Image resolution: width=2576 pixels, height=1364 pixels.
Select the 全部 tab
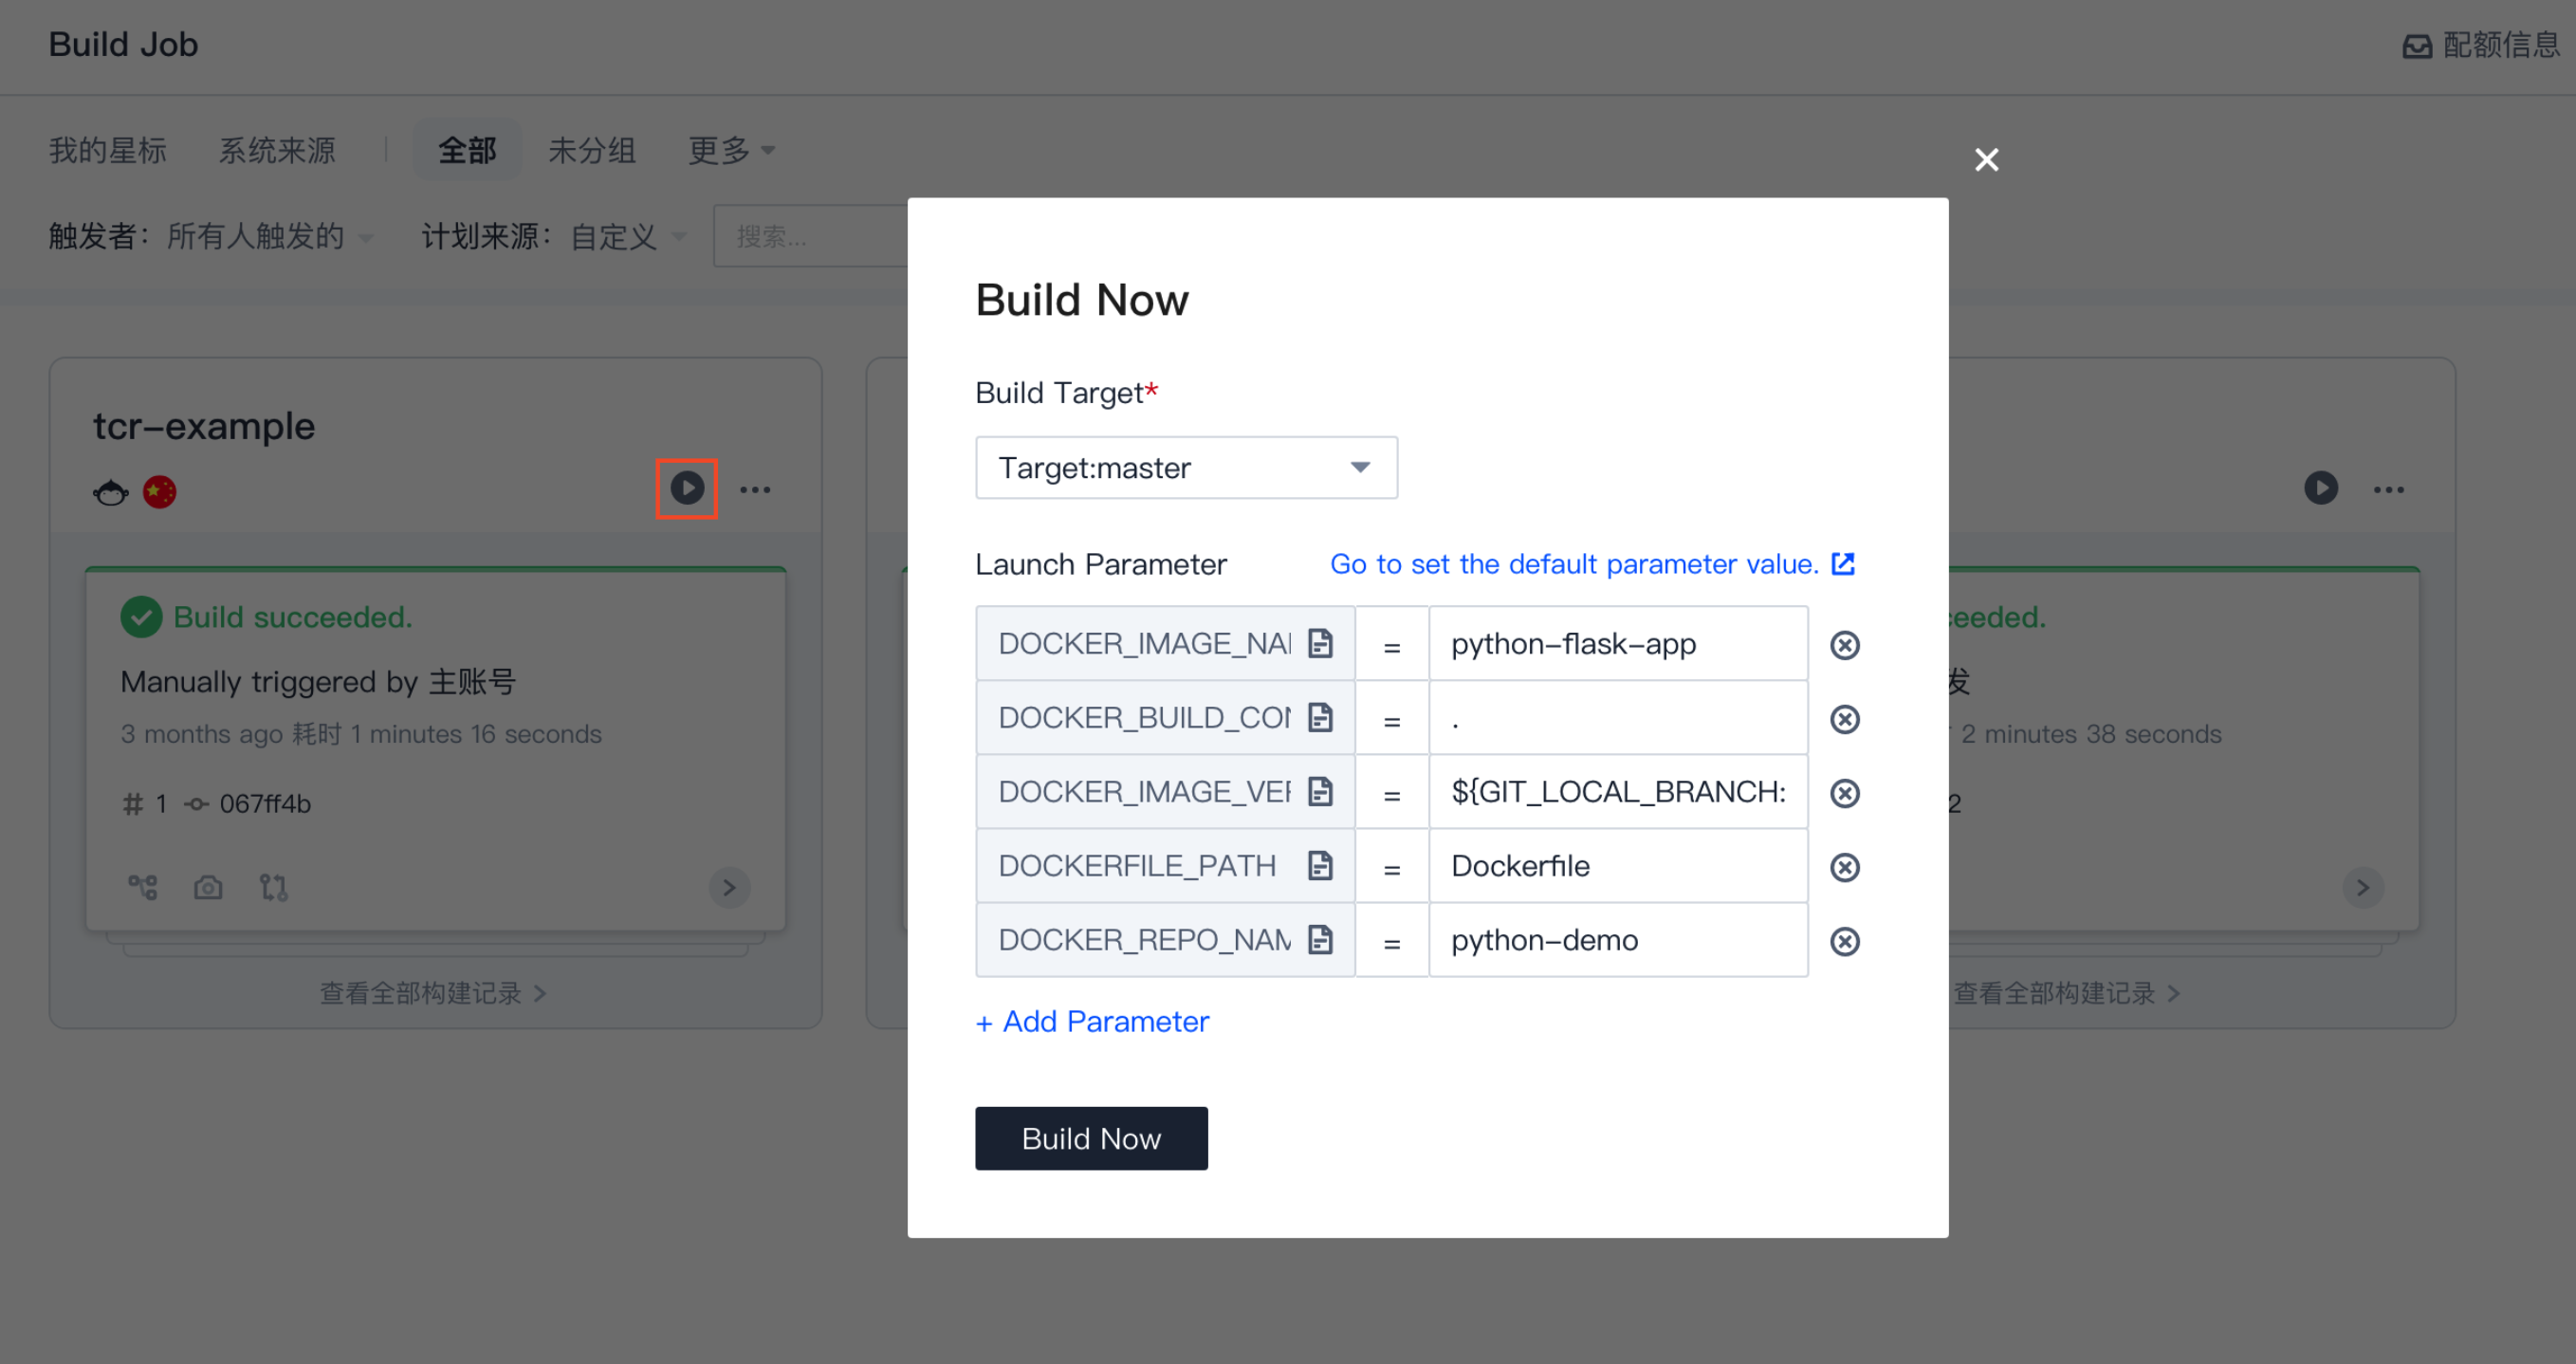click(467, 150)
